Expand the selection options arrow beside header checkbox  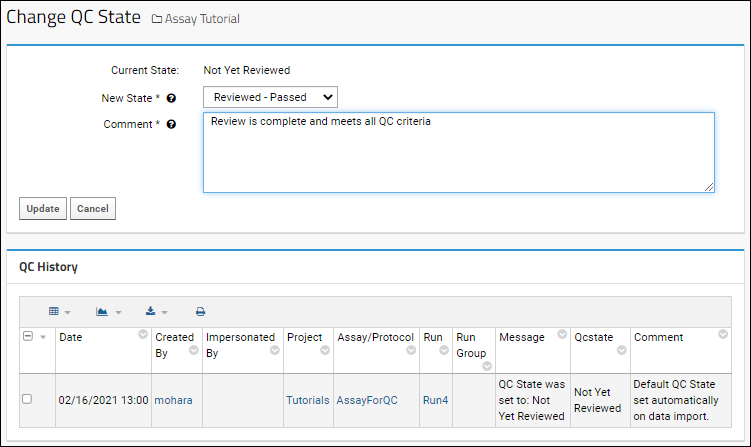click(43, 337)
